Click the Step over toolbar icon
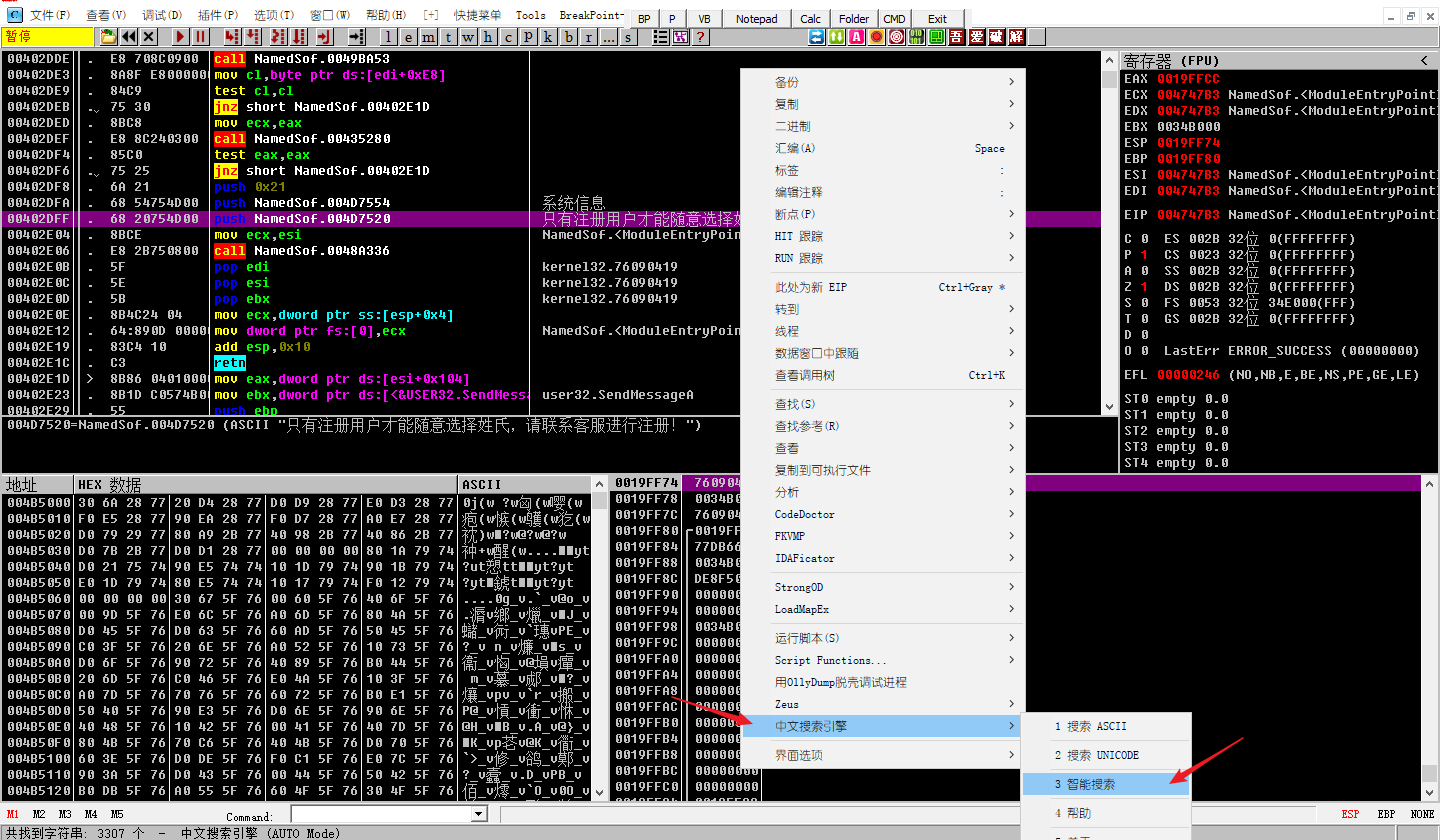Image resolution: width=1440 pixels, height=840 pixels. tap(254, 37)
